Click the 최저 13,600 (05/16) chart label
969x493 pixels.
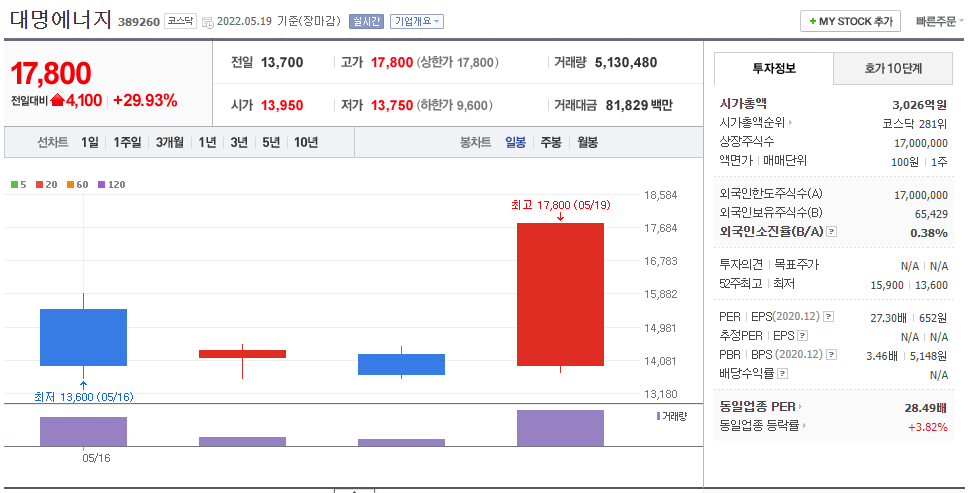(83, 397)
